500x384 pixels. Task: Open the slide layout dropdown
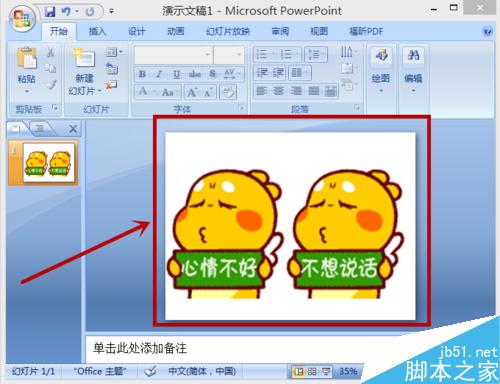(114, 52)
